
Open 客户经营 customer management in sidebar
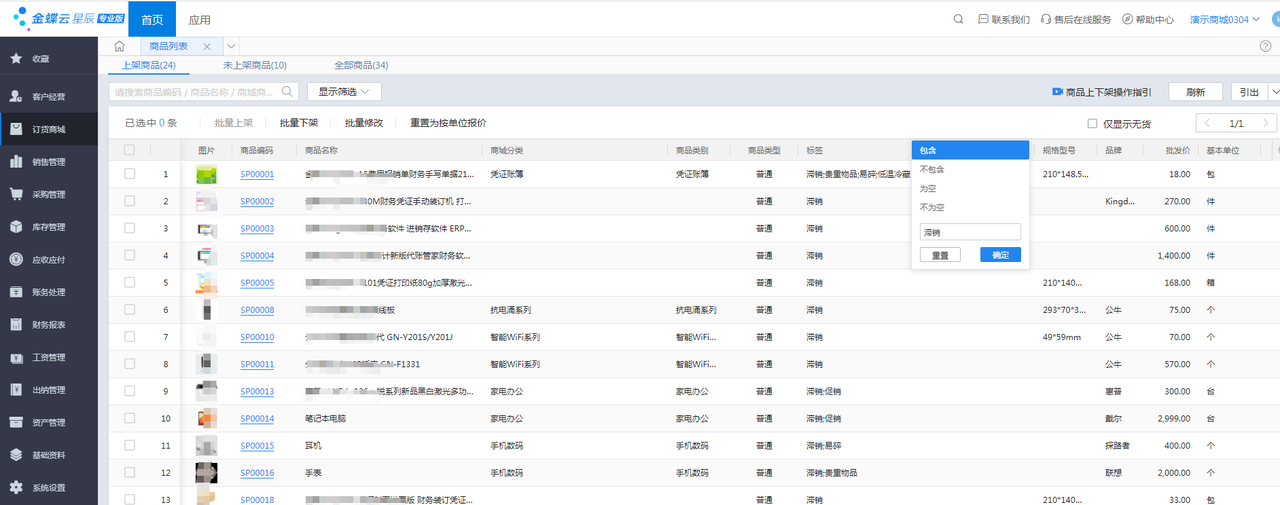click(49, 97)
